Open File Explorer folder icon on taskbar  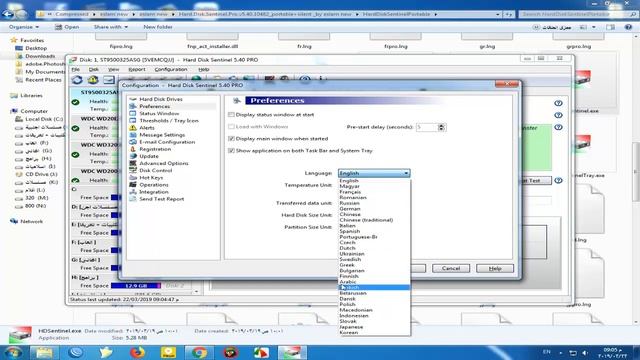pyautogui.click(x=44, y=352)
